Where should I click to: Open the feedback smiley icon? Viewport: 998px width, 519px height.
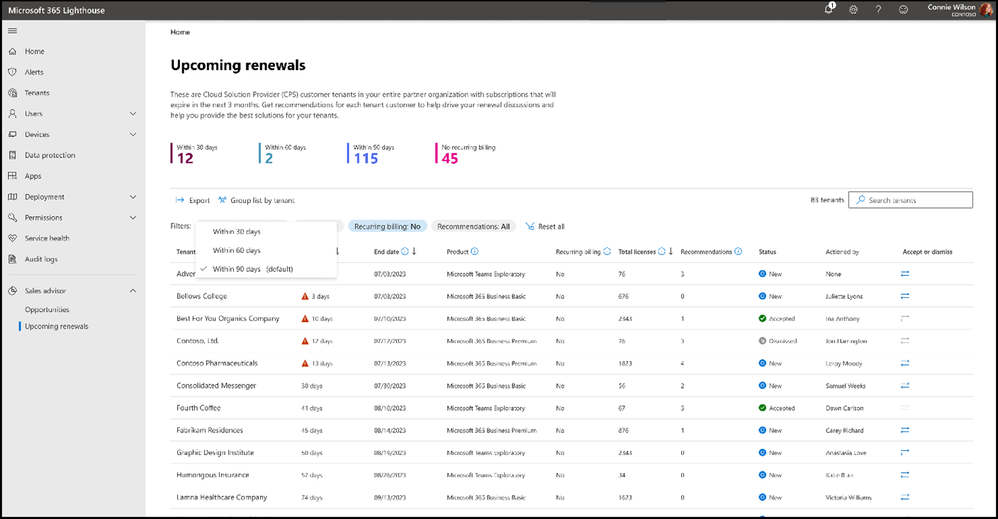pos(903,10)
